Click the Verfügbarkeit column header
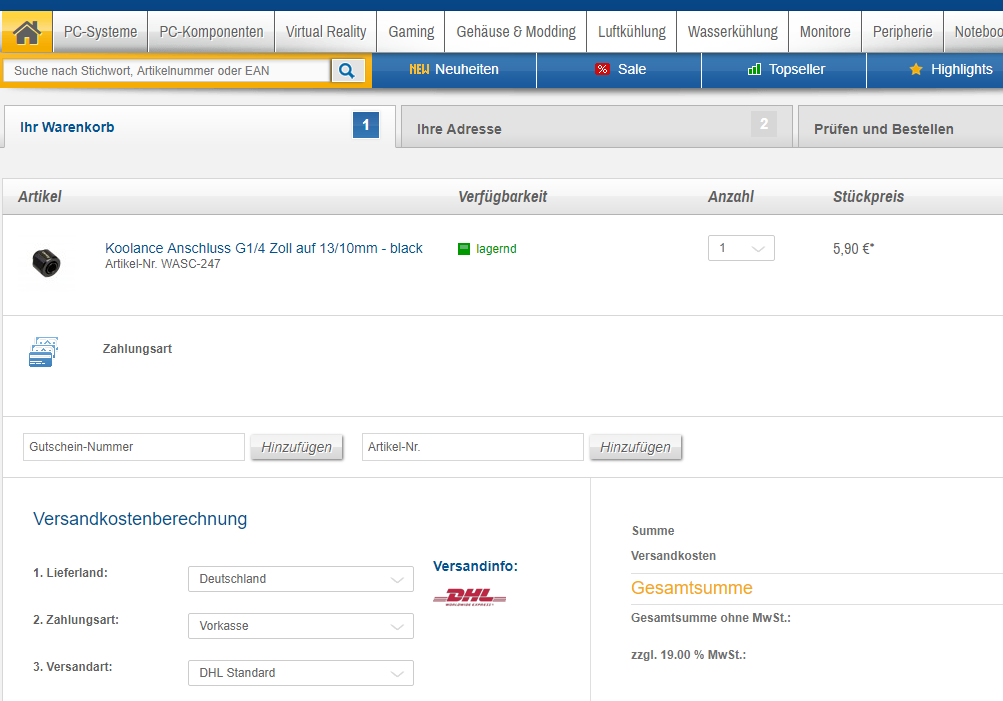 502,196
